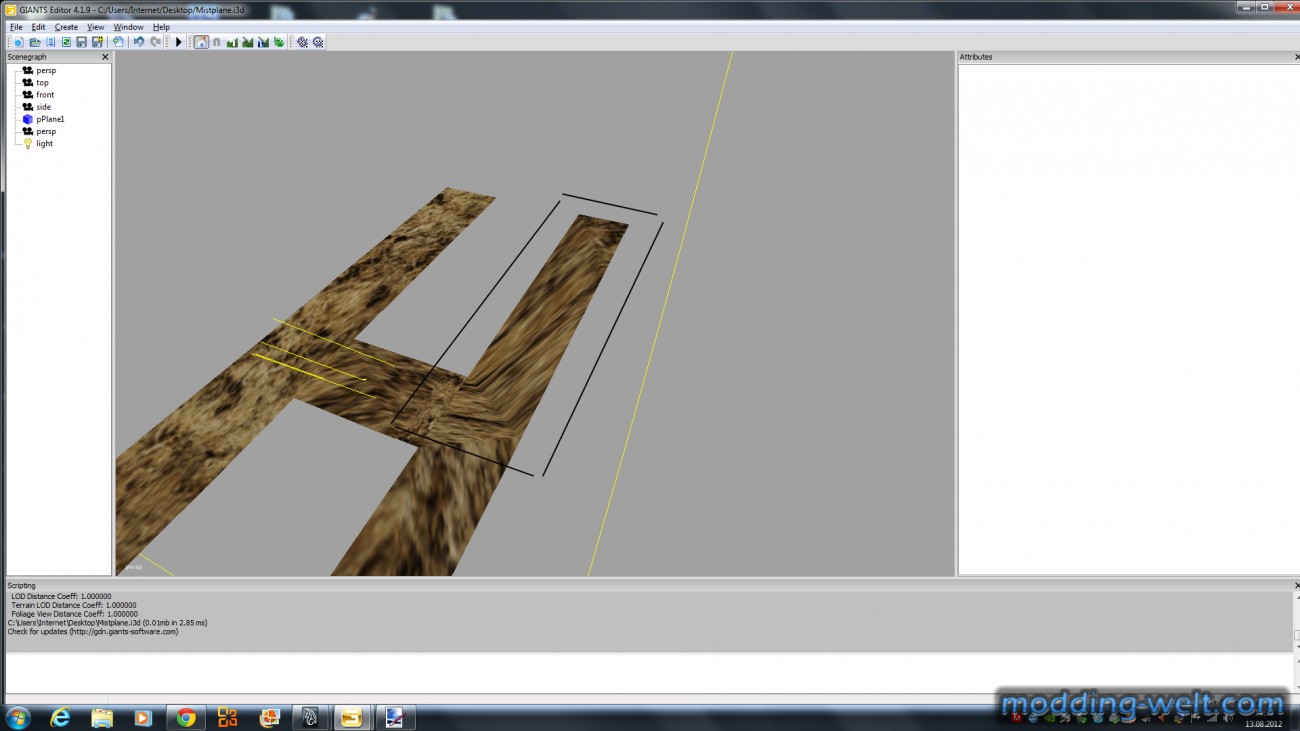The height and width of the screenshot is (731, 1300).
Task: Click the greyed Redo arrow icon
Action: [x=155, y=42]
